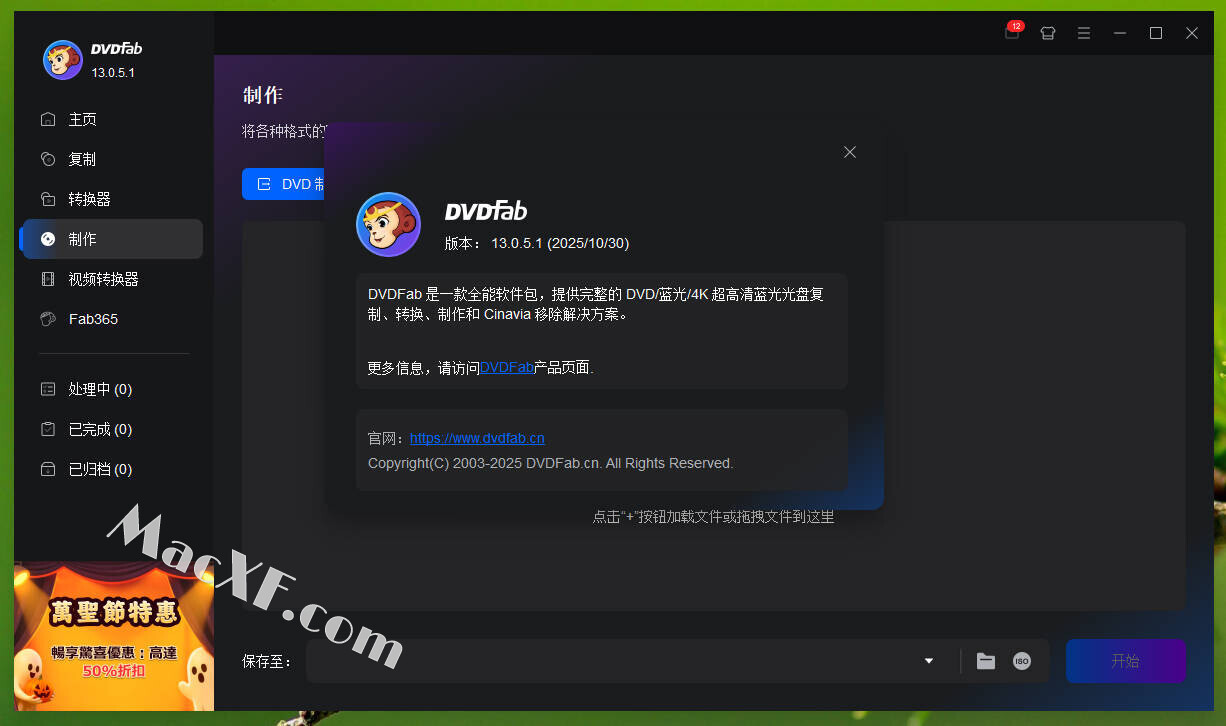
Task: Open the 复制 copy module
Action: click(82, 159)
